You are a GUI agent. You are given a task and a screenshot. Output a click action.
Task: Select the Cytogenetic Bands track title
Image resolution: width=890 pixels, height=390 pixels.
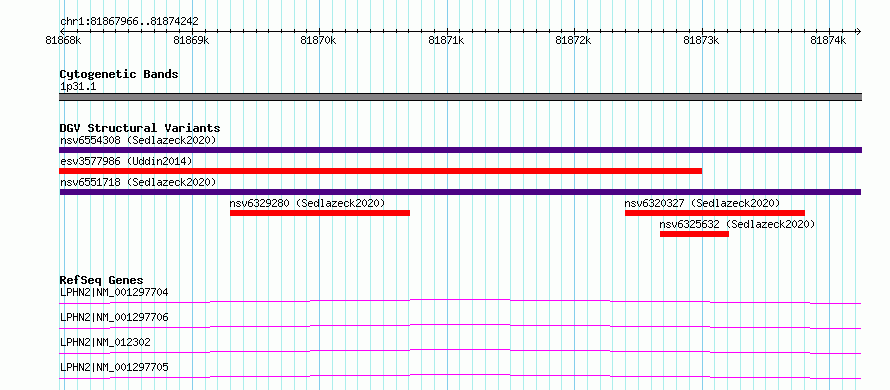tap(119, 74)
